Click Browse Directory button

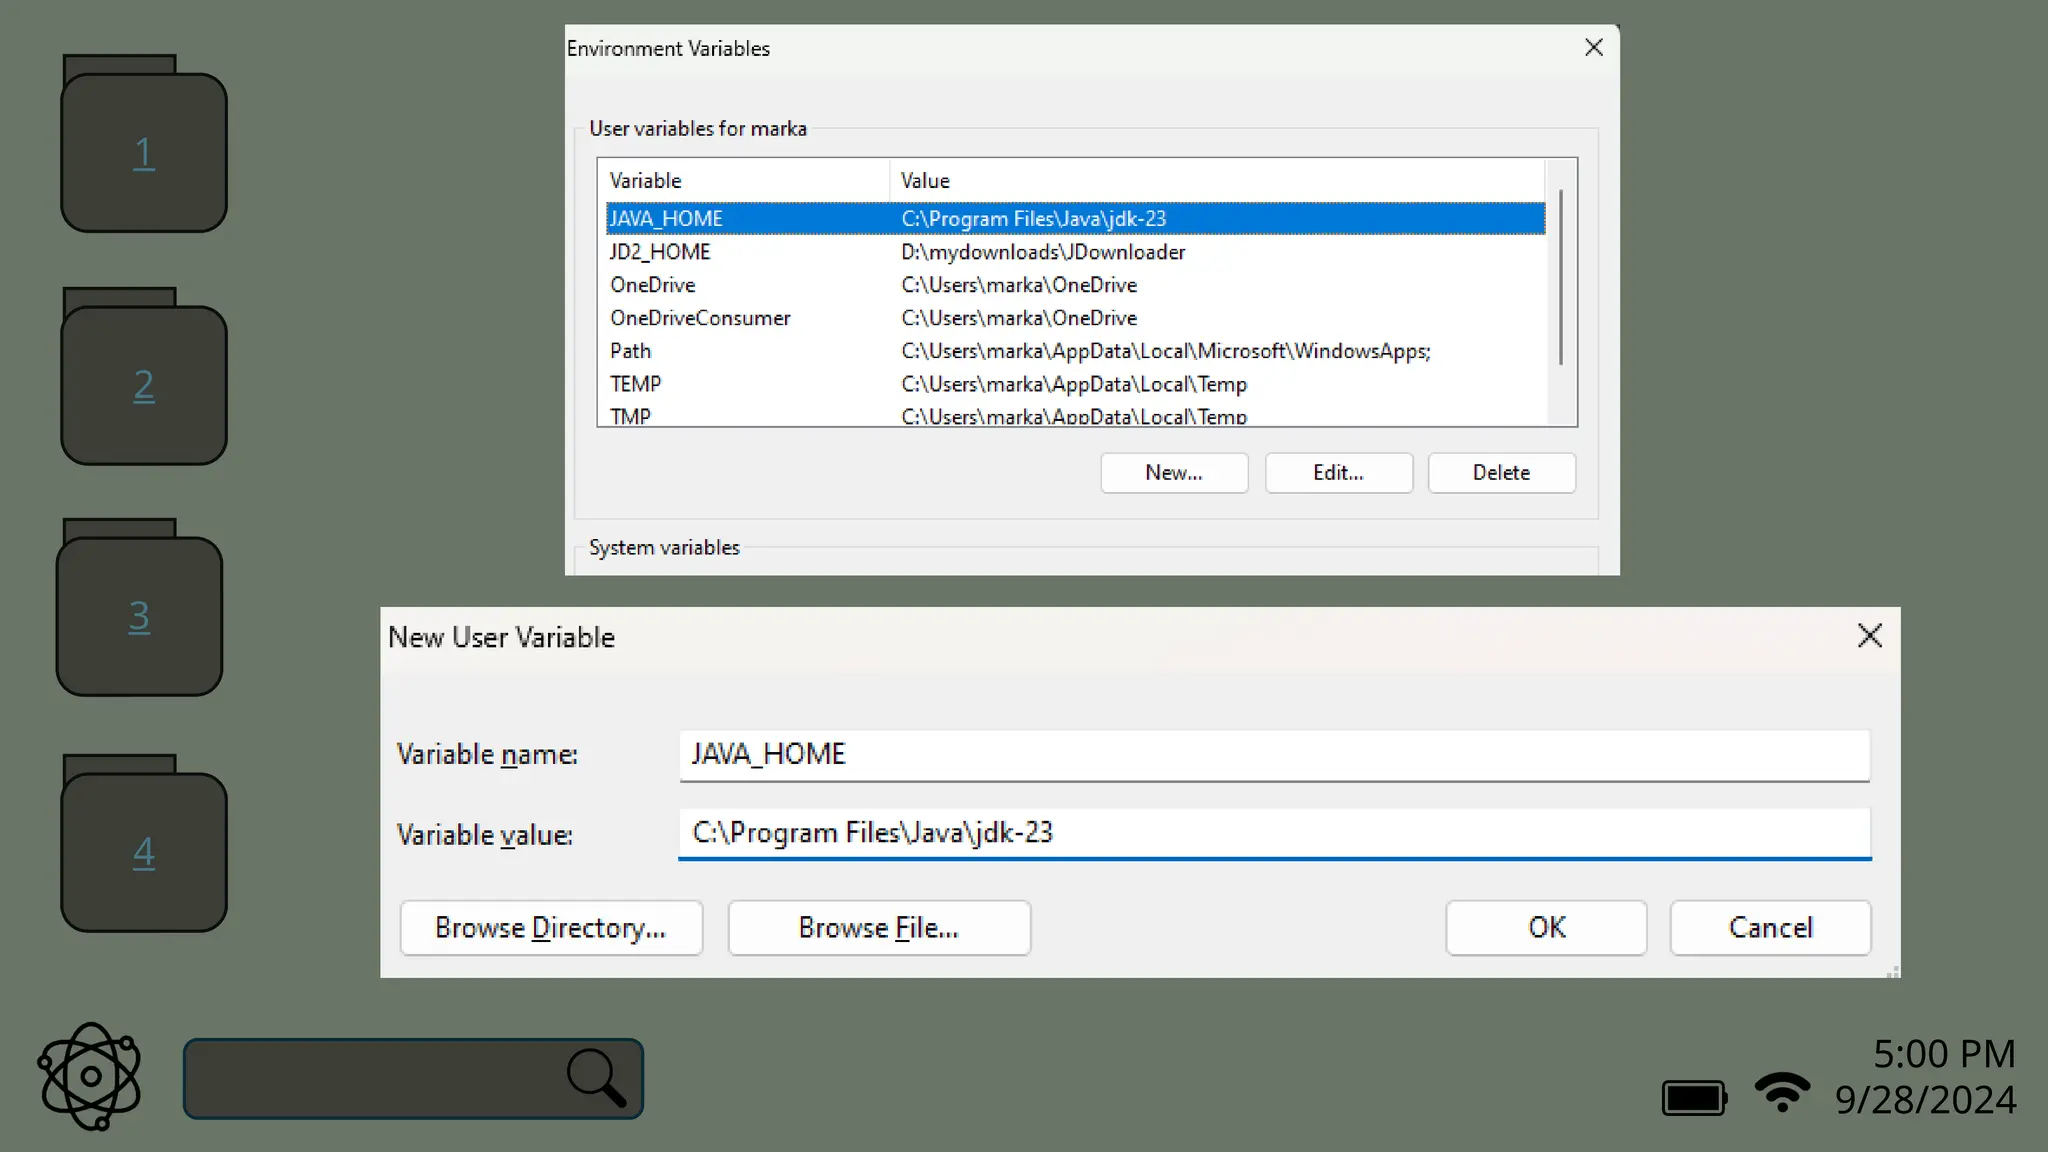pos(551,927)
